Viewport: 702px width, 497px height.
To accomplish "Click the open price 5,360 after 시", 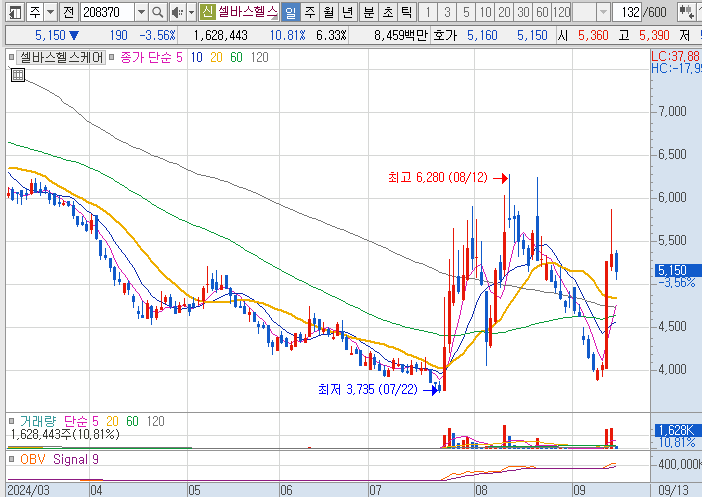I will (x=593, y=35).
